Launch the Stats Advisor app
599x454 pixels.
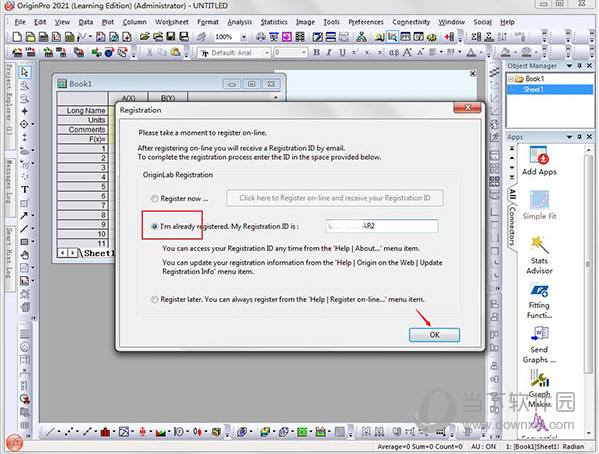click(539, 255)
